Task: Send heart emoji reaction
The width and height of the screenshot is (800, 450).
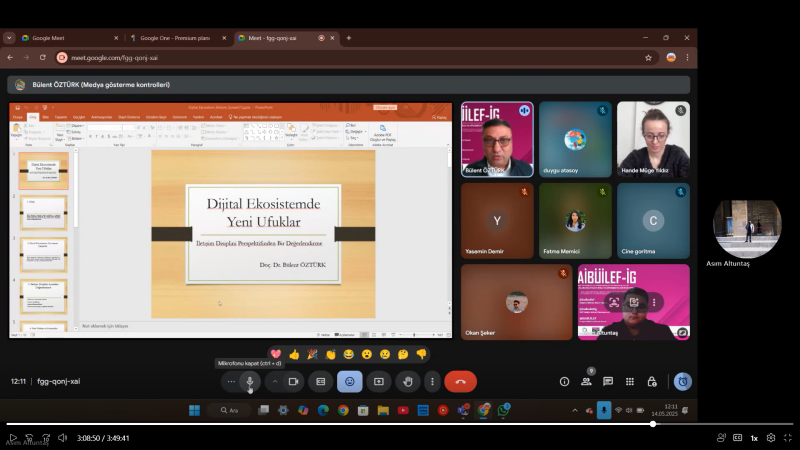Action: [276, 354]
